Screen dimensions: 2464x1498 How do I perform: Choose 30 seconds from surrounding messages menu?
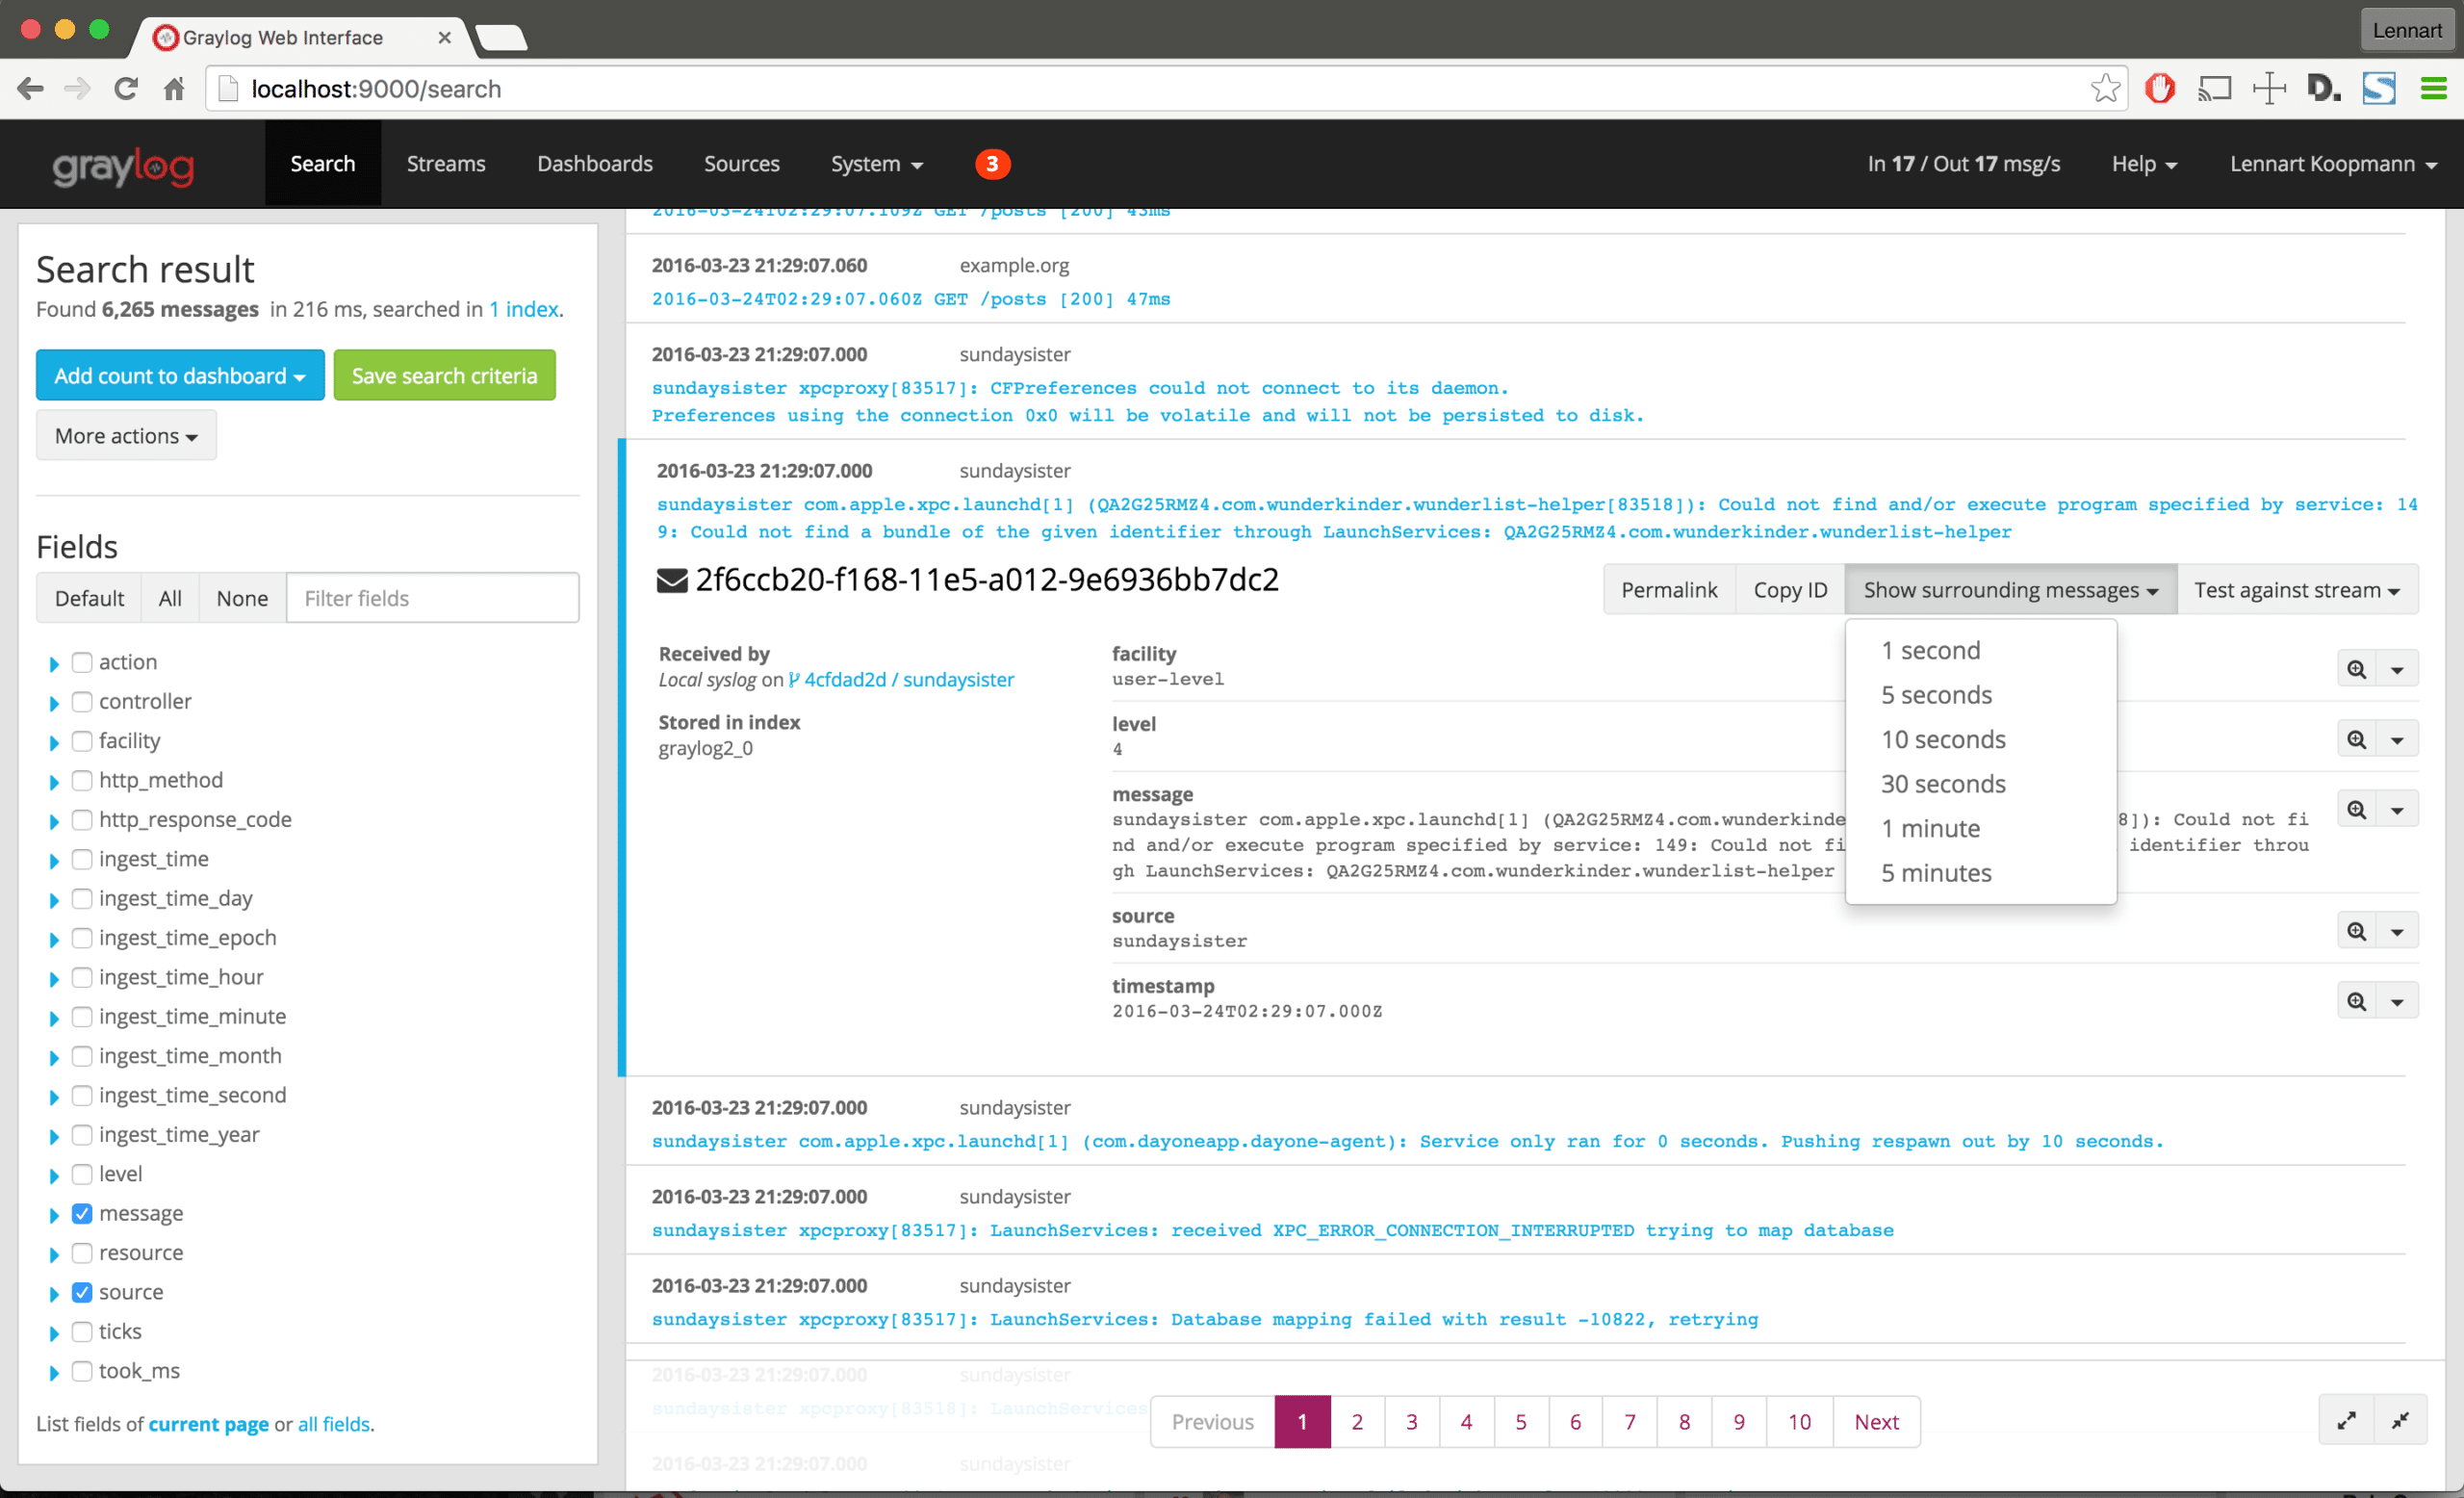(x=1942, y=784)
